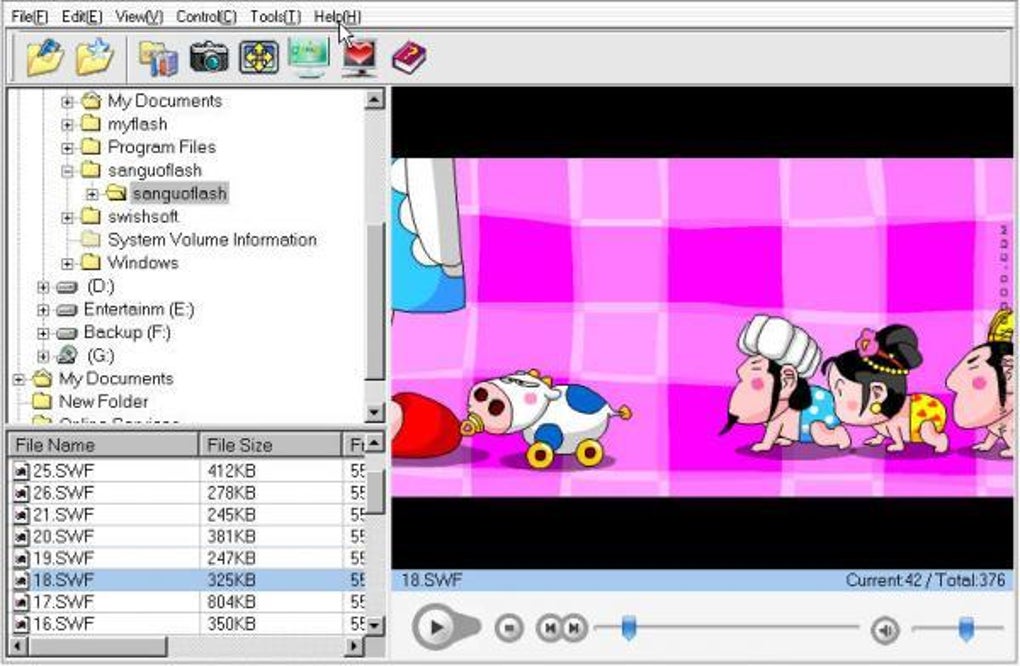The width and height of the screenshot is (1020, 666).
Task: Open the Control menu
Action: point(206,16)
